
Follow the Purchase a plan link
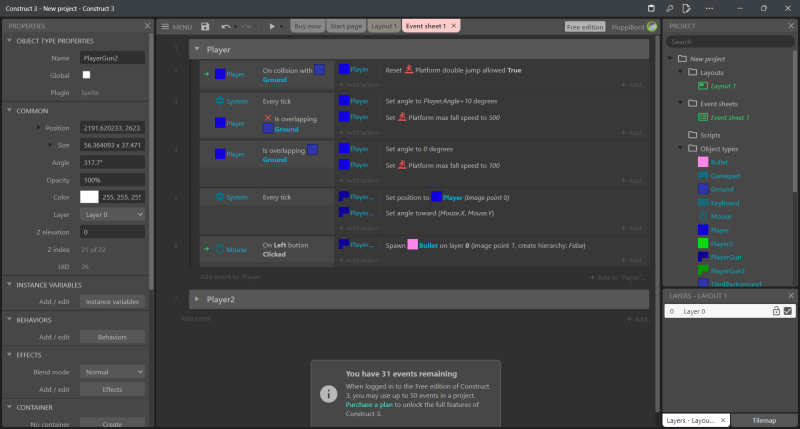369,405
